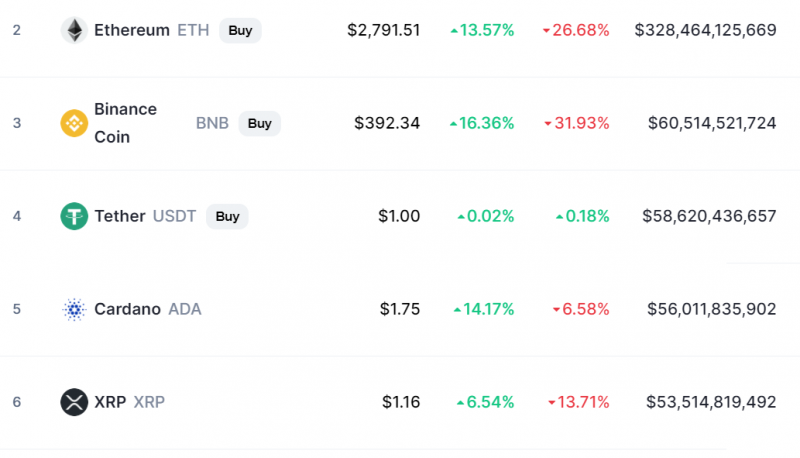This screenshot has width=800, height=458.
Task: Open the Cardano name link
Action: tap(128, 309)
